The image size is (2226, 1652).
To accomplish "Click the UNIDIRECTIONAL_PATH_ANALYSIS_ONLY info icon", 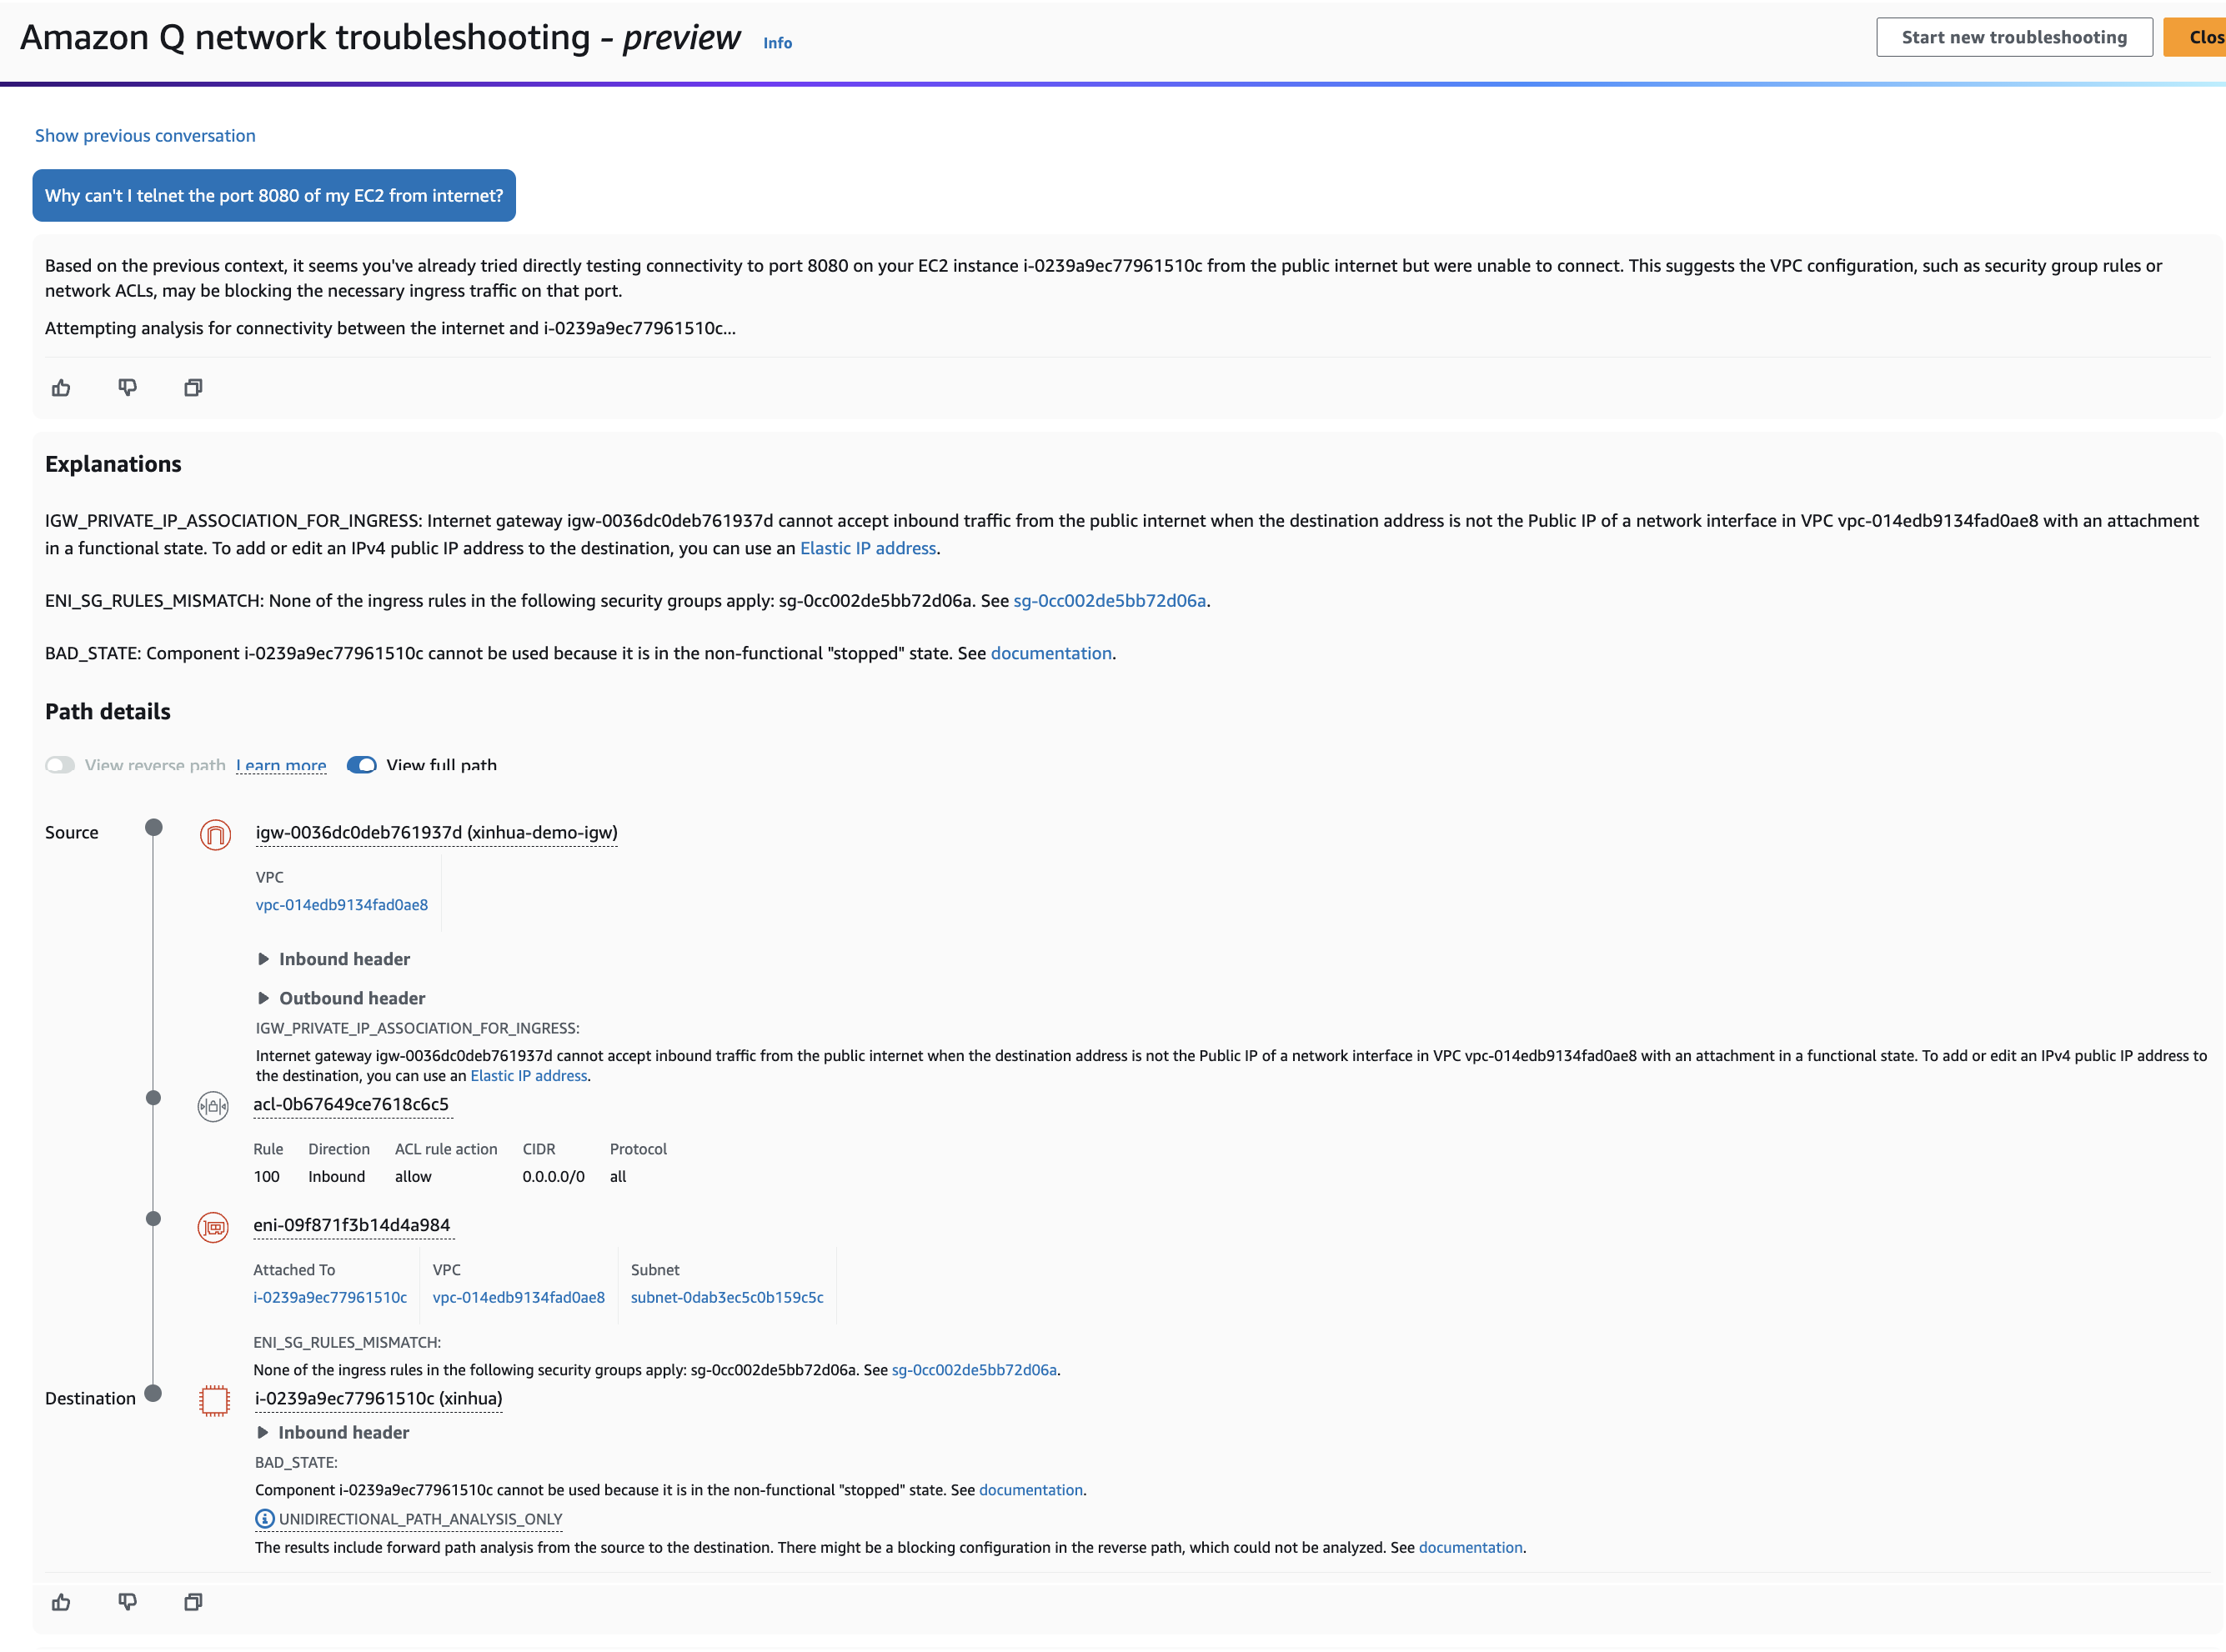I will pos(264,1519).
